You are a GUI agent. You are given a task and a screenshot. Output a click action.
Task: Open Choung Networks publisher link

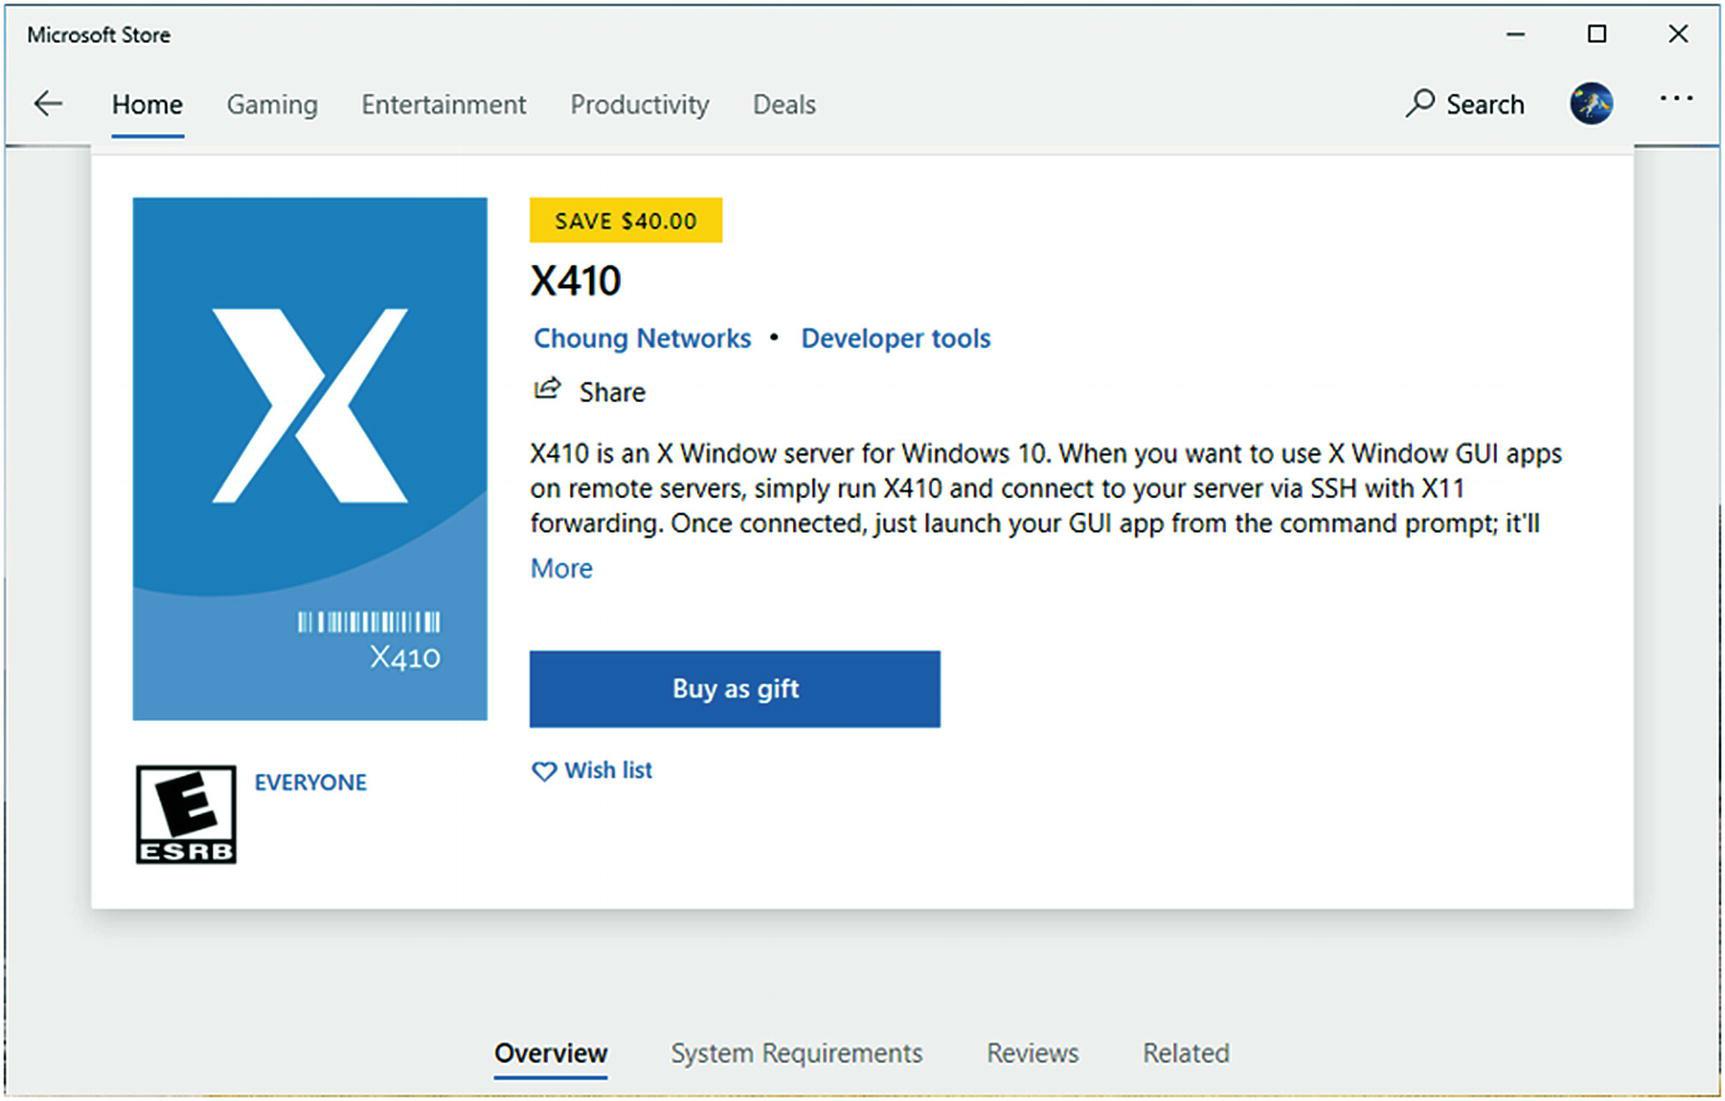click(x=642, y=339)
